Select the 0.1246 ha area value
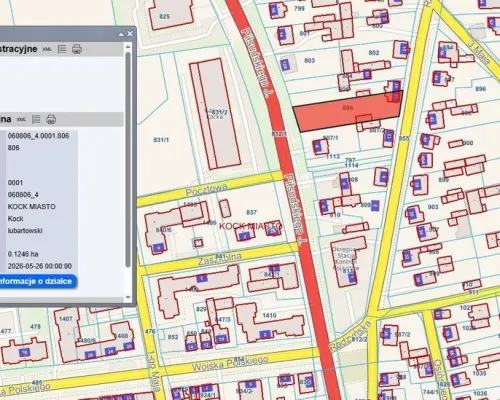Screen dimensions: 500x400 coord(23,254)
